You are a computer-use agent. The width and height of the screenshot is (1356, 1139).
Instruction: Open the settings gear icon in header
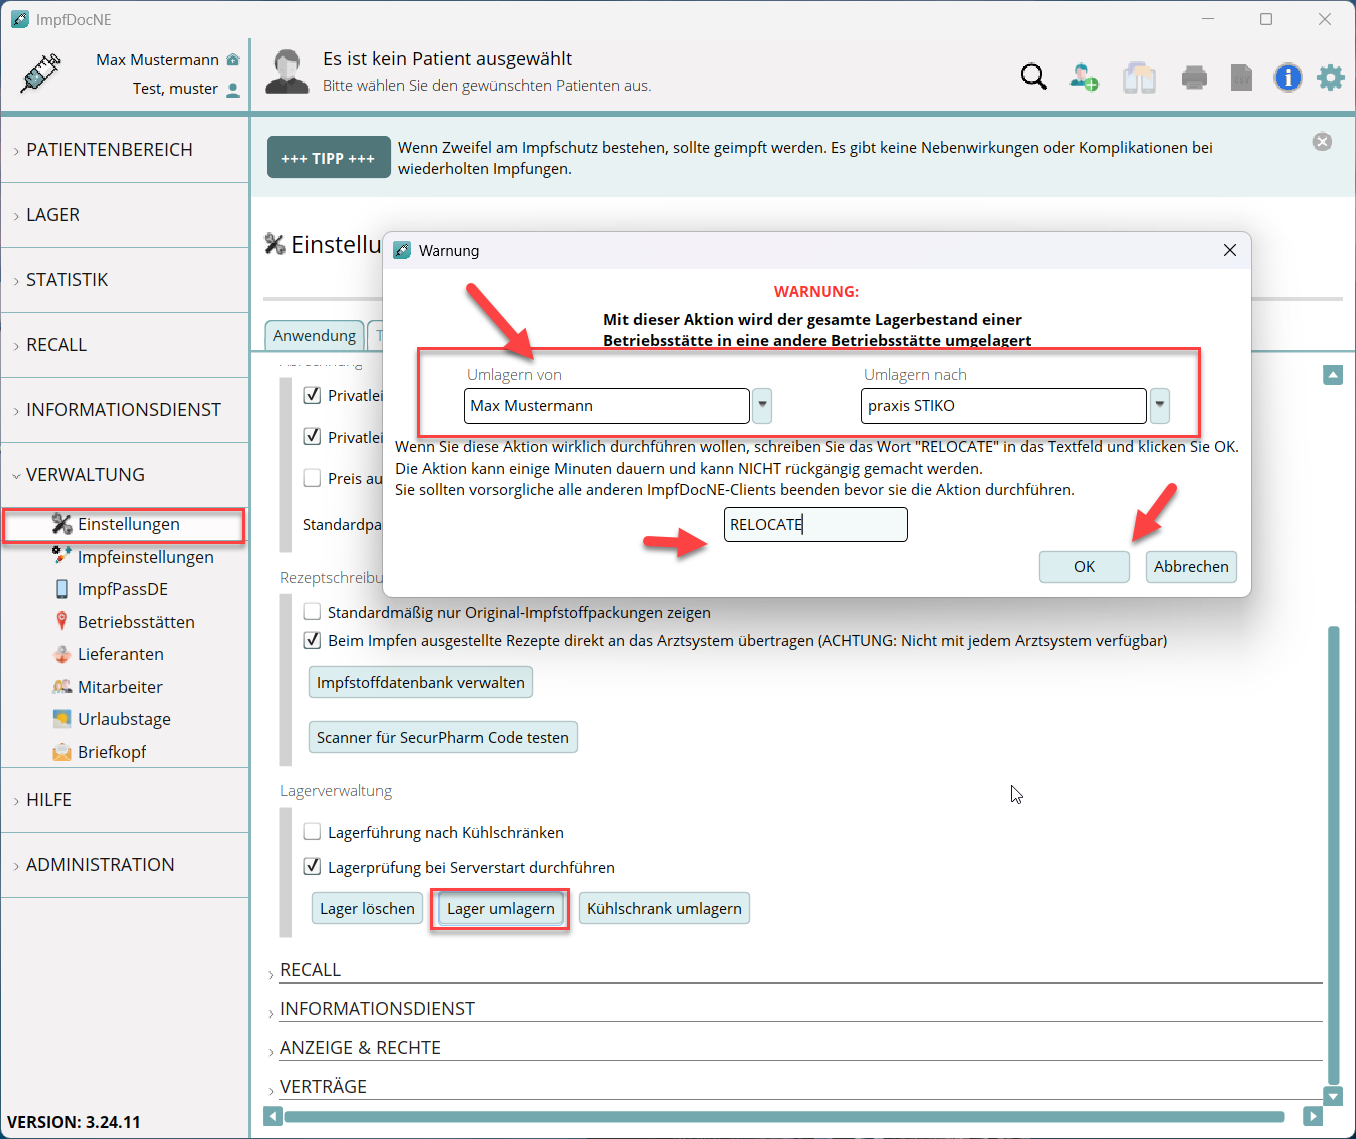(1330, 77)
